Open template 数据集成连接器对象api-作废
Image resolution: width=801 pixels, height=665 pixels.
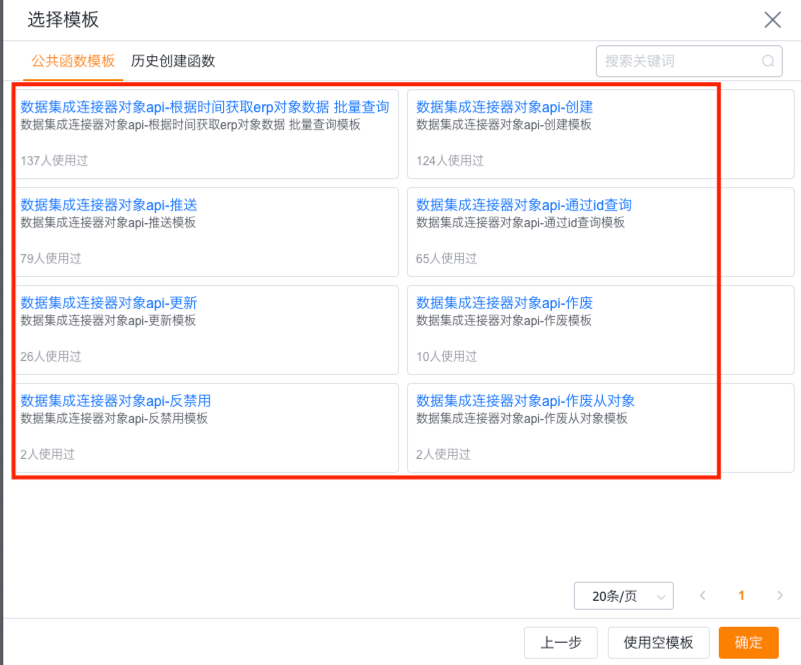(504, 303)
